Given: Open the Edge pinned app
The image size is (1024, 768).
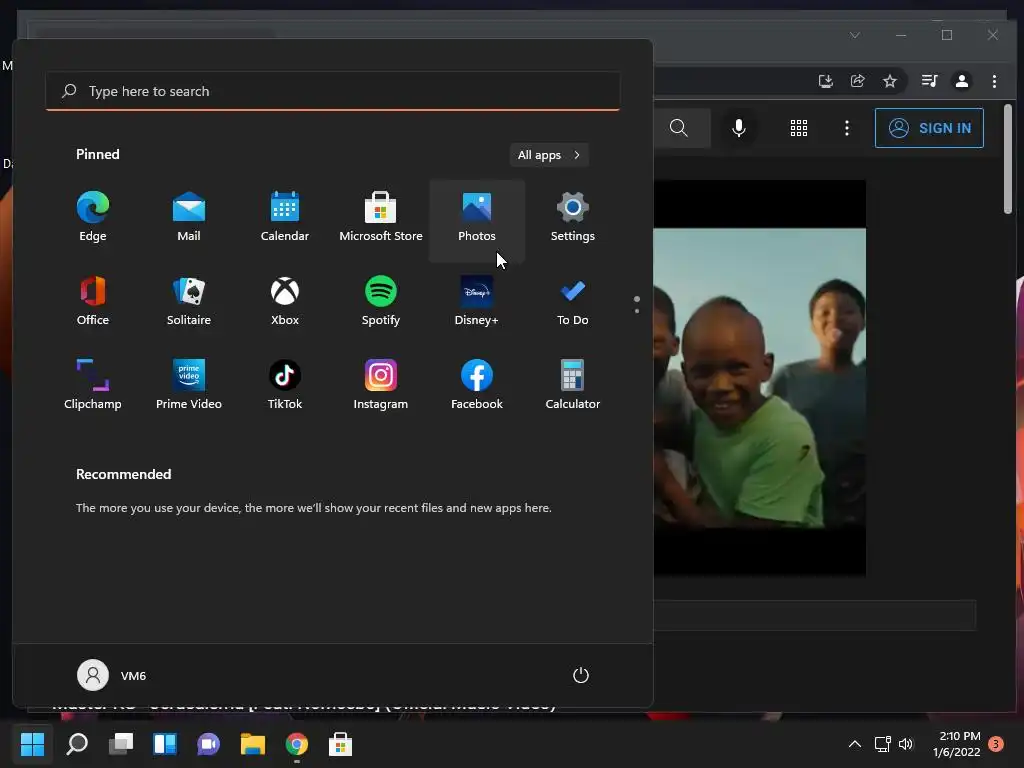Looking at the screenshot, I should click(93, 217).
